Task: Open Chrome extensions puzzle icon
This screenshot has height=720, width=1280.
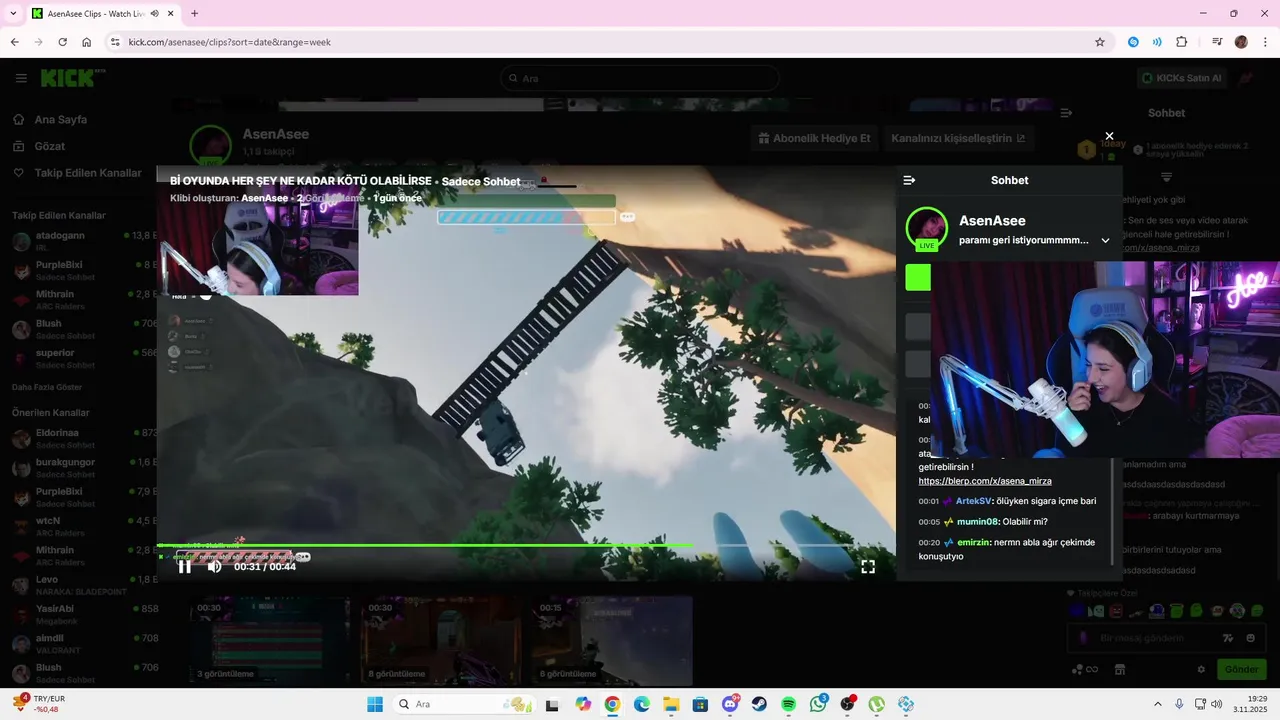Action: pyautogui.click(x=1181, y=42)
